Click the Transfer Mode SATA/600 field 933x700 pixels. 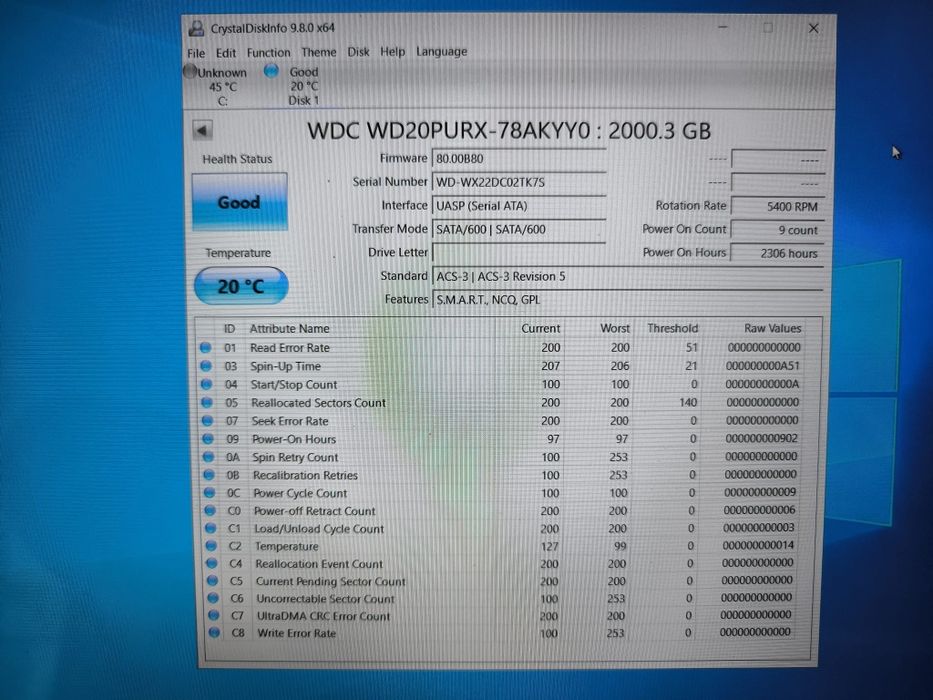pos(518,229)
